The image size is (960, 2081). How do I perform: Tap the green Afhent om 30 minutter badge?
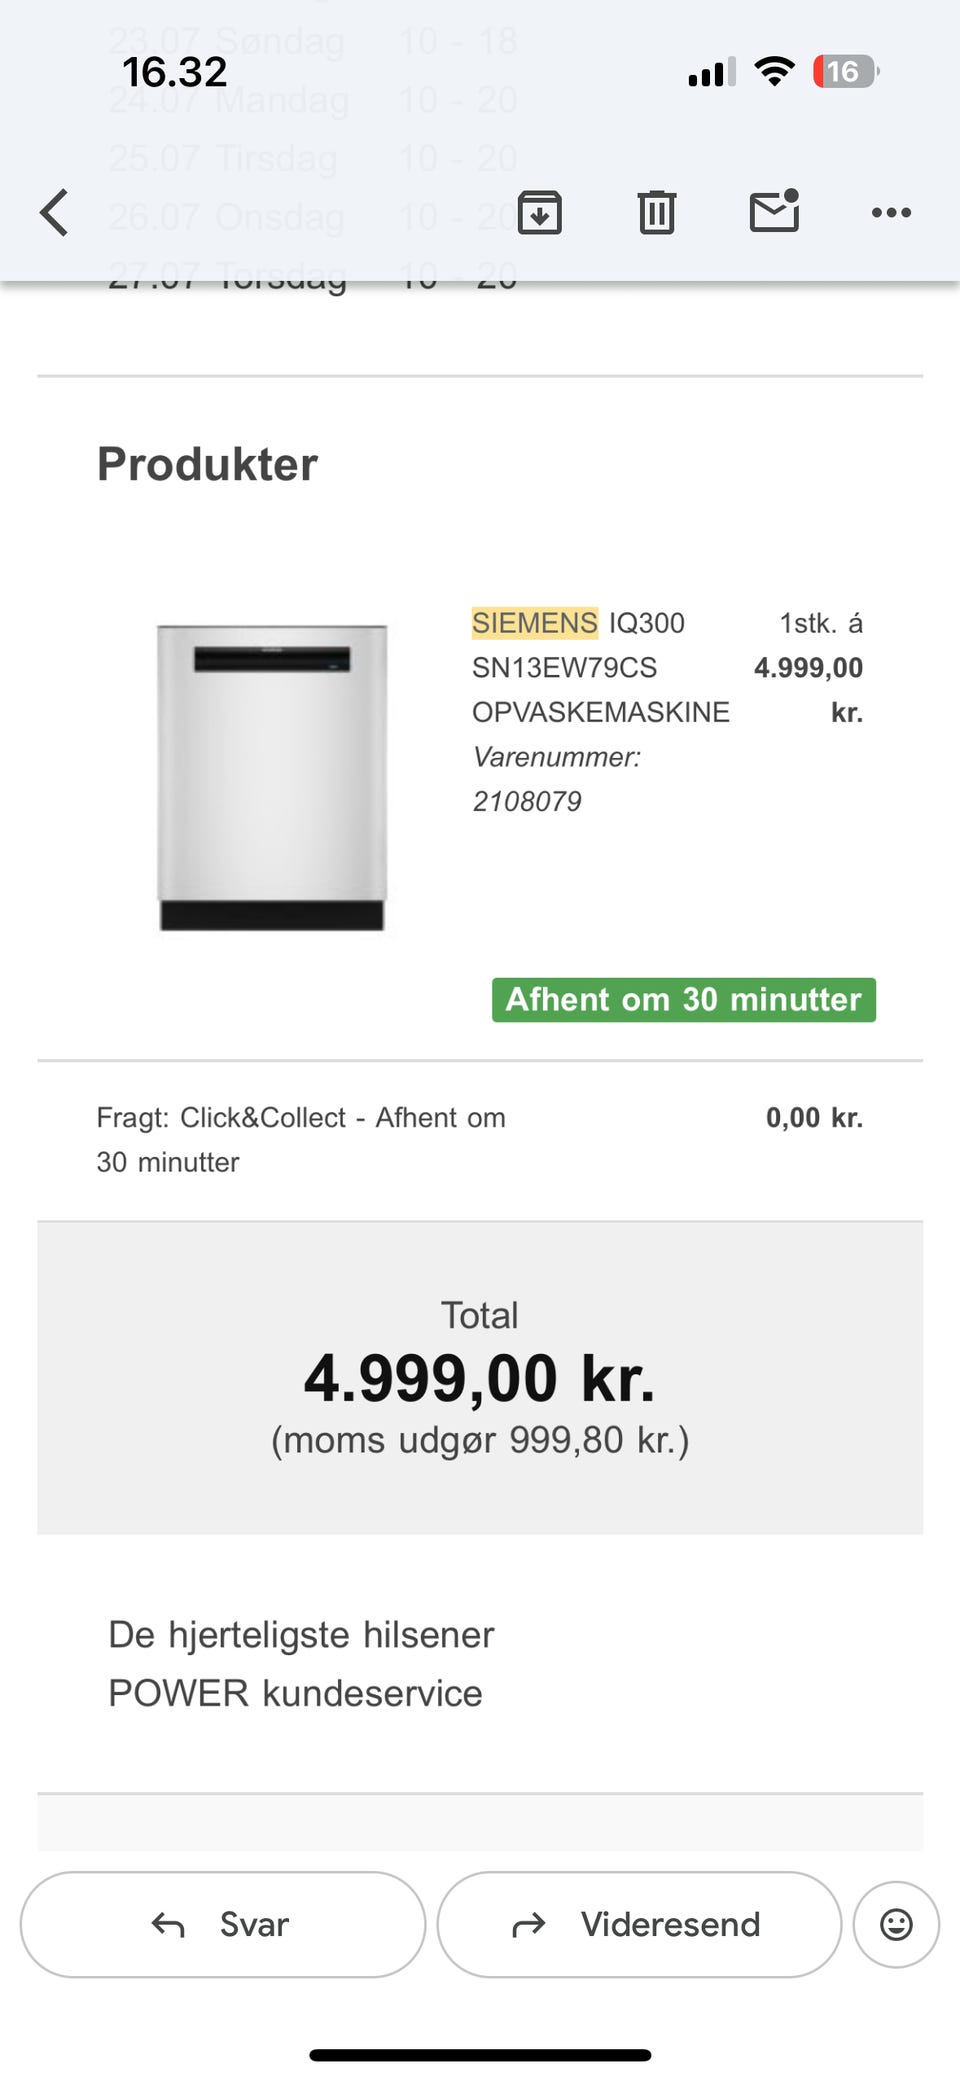click(684, 1000)
